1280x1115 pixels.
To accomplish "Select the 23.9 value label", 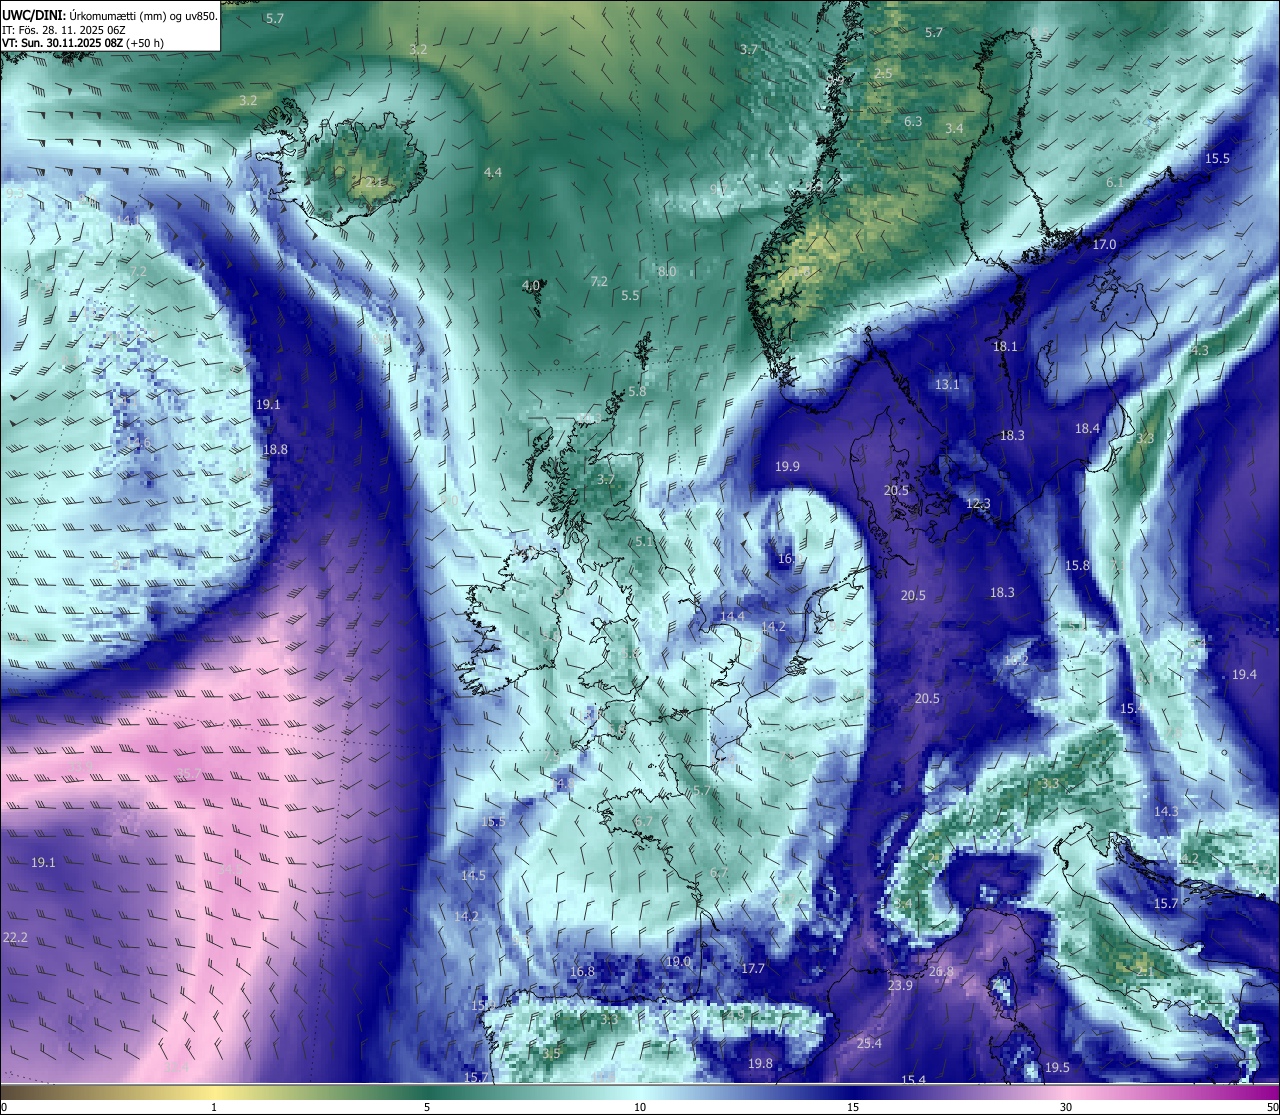I will 900,986.
